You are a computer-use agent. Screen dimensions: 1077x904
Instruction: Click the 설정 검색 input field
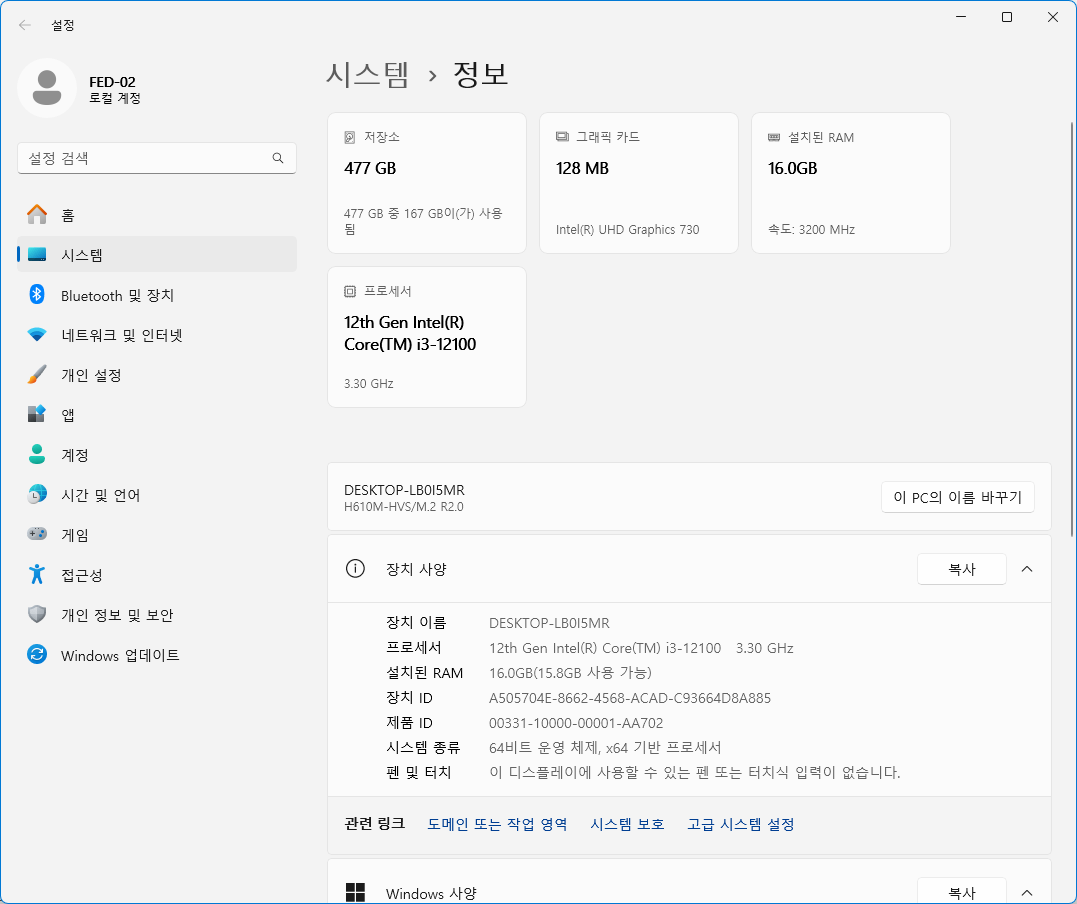coord(157,158)
